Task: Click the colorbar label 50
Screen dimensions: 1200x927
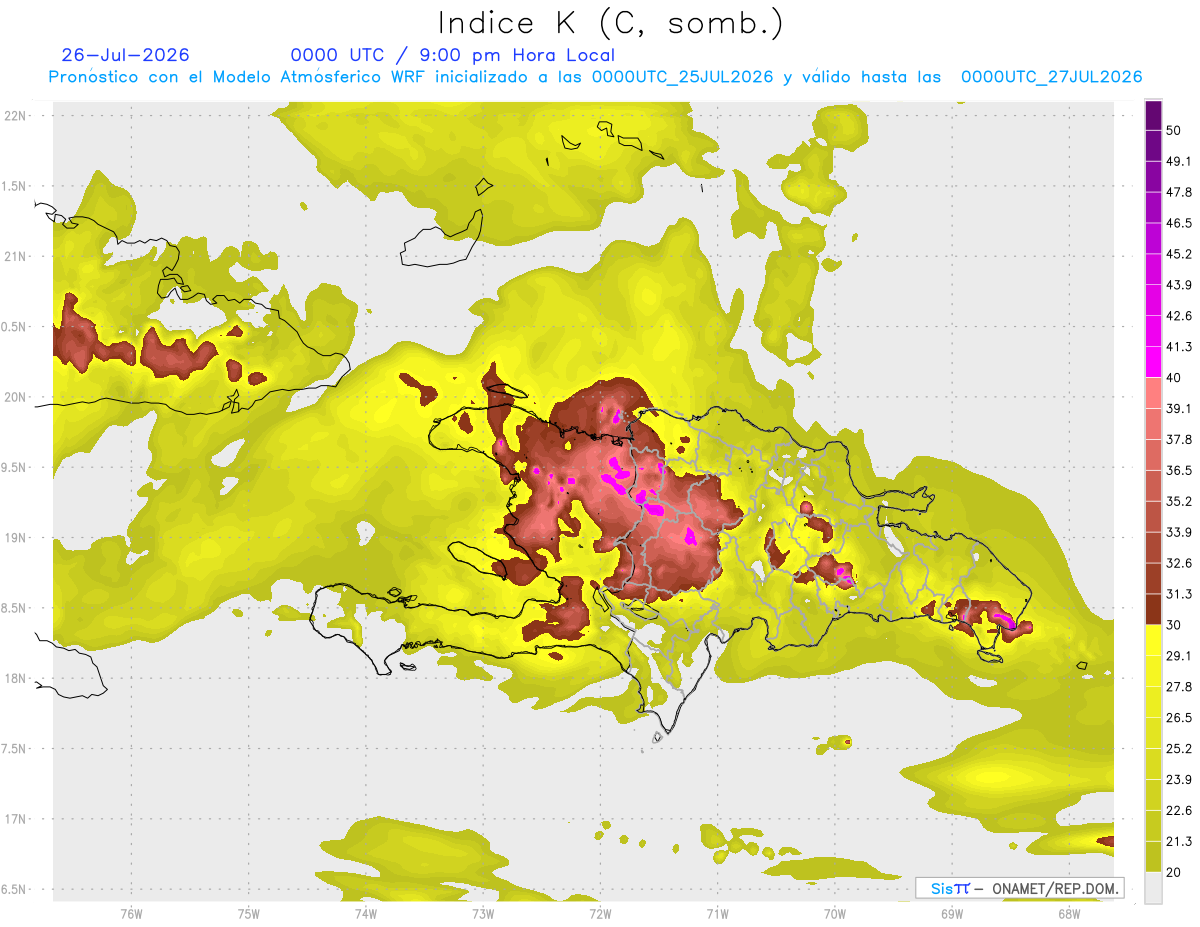Action: [1173, 131]
